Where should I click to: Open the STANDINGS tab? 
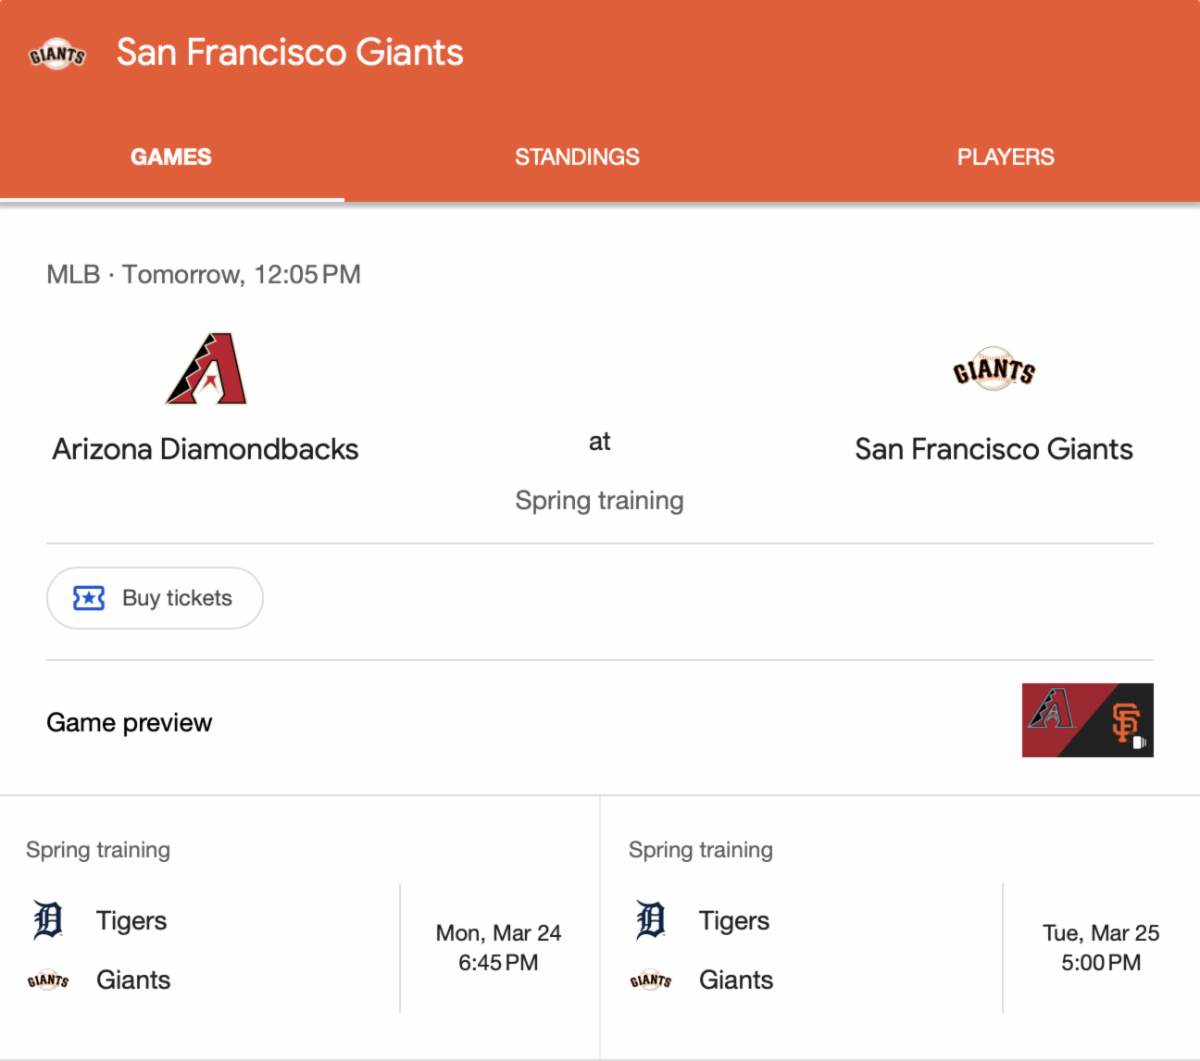[x=577, y=157]
